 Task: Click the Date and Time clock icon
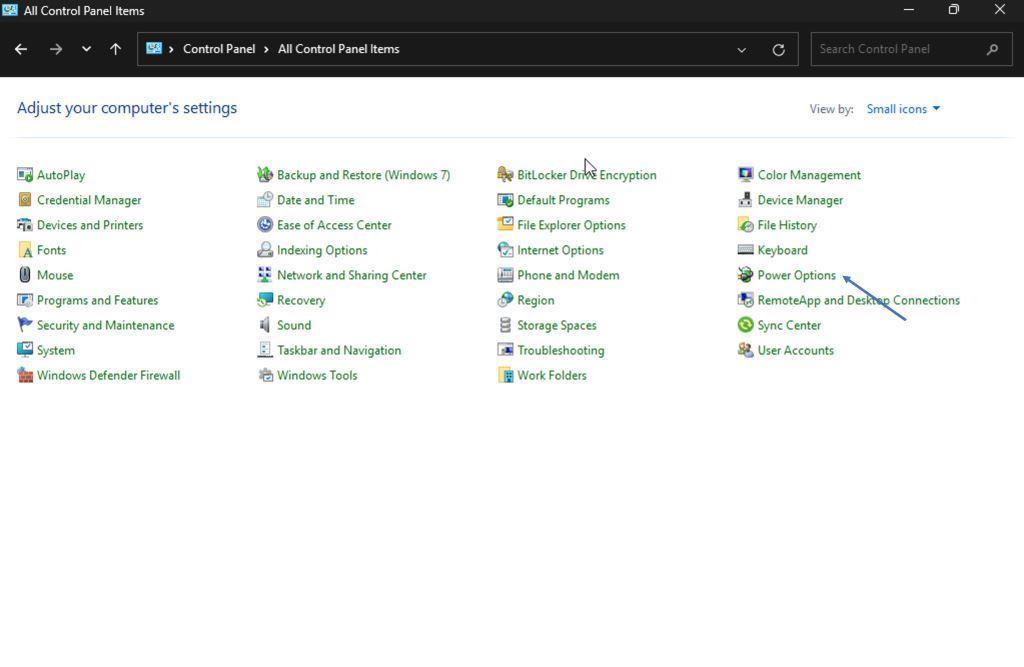[264, 200]
